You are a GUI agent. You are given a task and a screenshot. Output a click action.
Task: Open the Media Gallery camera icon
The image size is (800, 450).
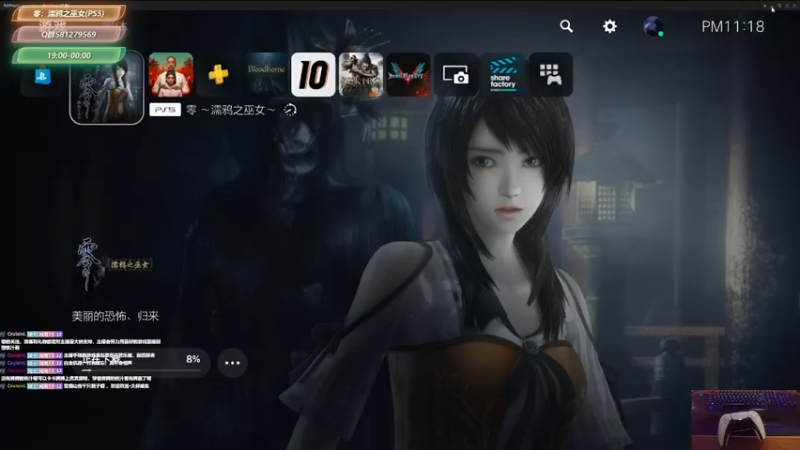pyautogui.click(x=456, y=74)
